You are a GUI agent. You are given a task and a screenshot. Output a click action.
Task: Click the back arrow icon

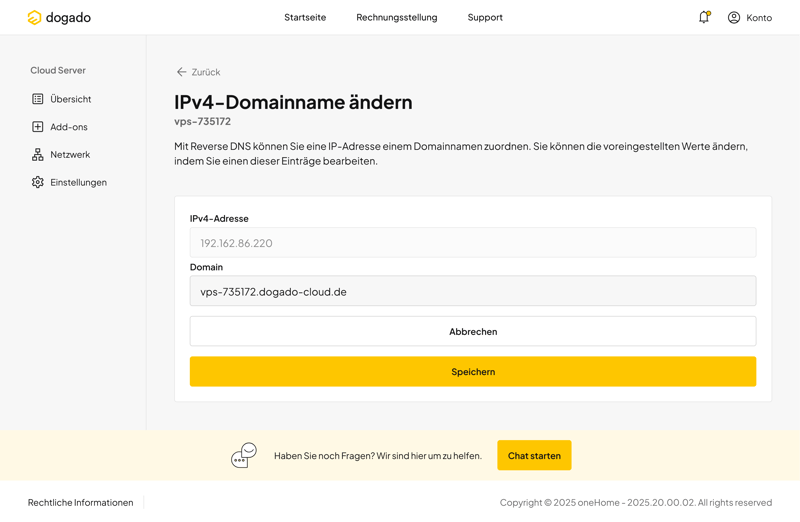tap(181, 72)
